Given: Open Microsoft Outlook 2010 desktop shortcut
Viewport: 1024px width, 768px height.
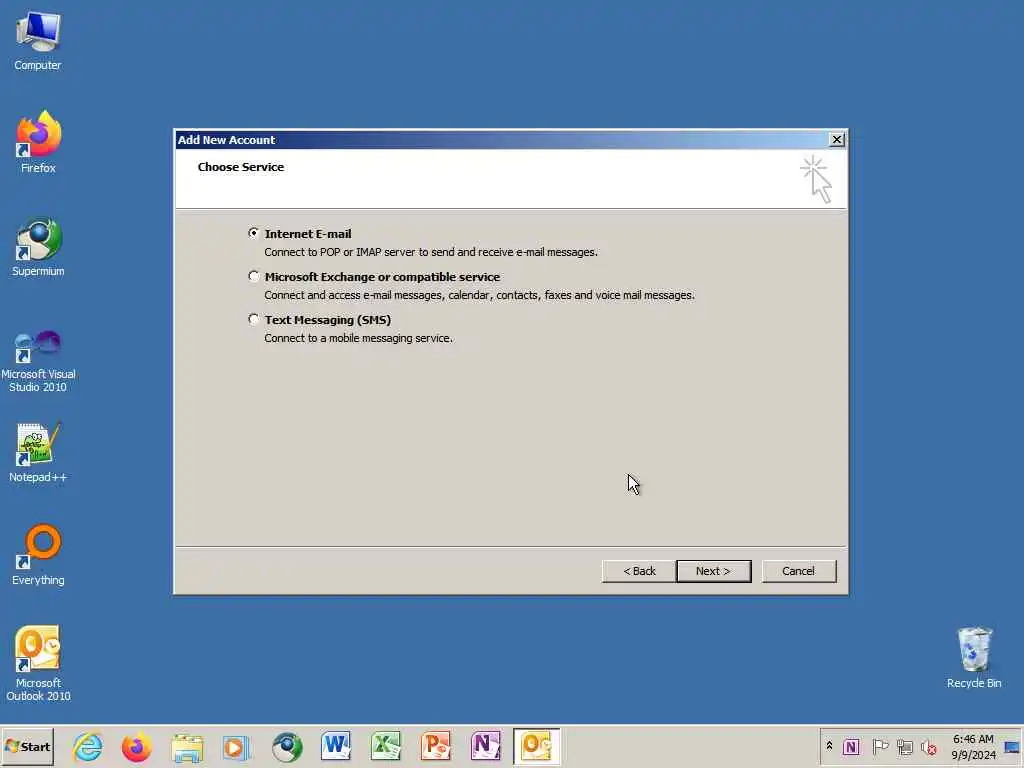Looking at the screenshot, I should point(38,664).
